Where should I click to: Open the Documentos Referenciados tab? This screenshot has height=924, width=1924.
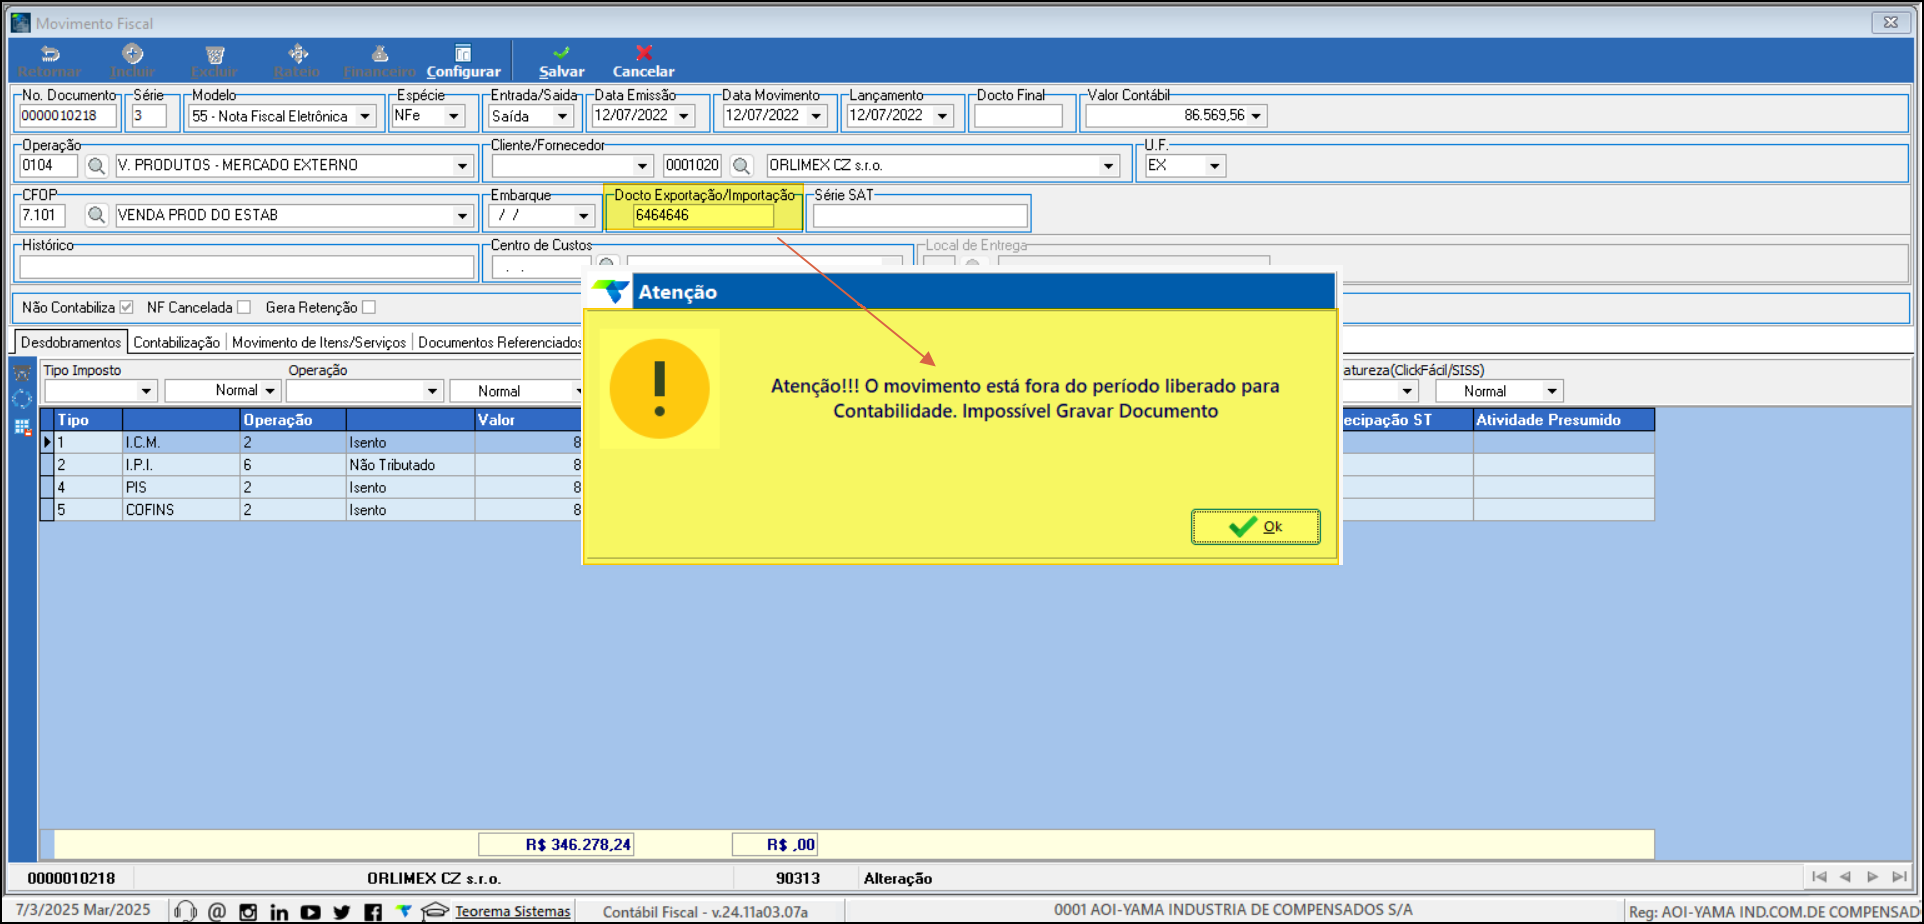(x=499, y=342)
